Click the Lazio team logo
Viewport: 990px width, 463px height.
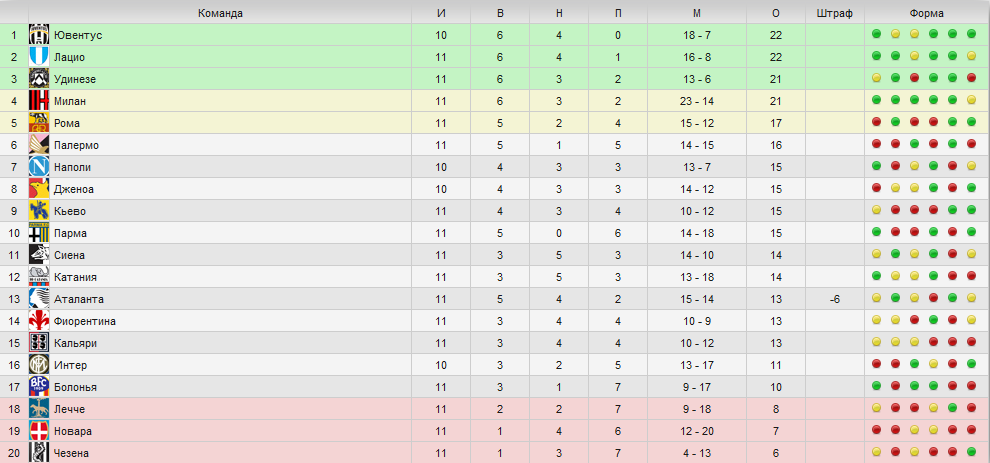click(x=39, y=57)
